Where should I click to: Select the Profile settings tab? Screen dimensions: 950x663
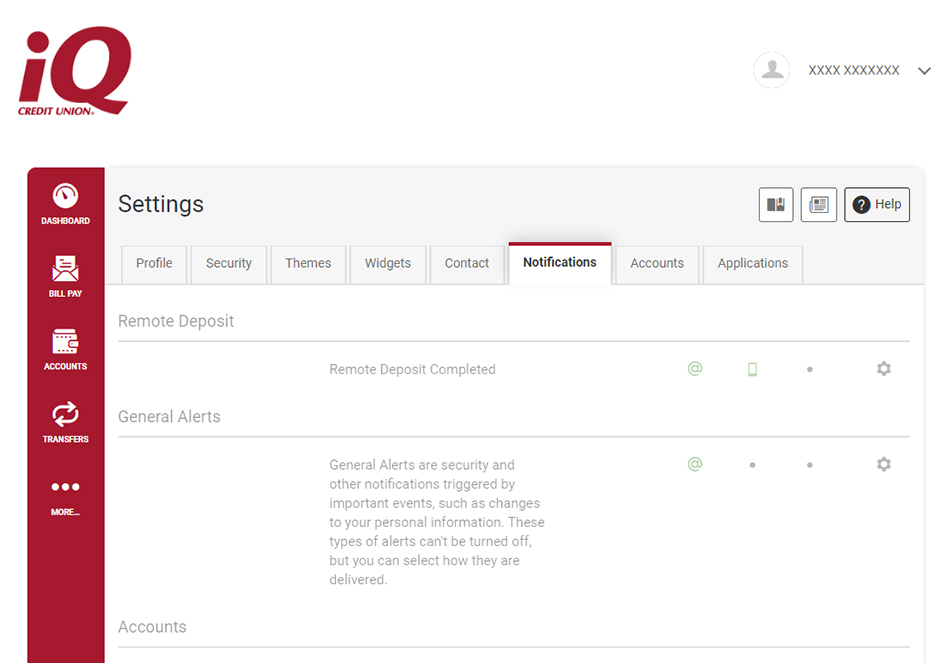pyautogui.click(x=154, y=263)
